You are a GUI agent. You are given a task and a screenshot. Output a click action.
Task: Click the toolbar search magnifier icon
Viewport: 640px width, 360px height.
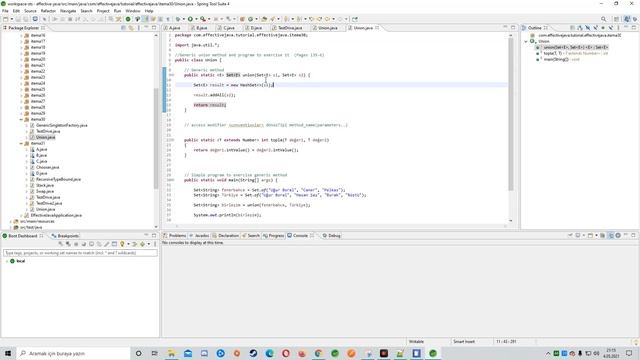click(603, 19)
